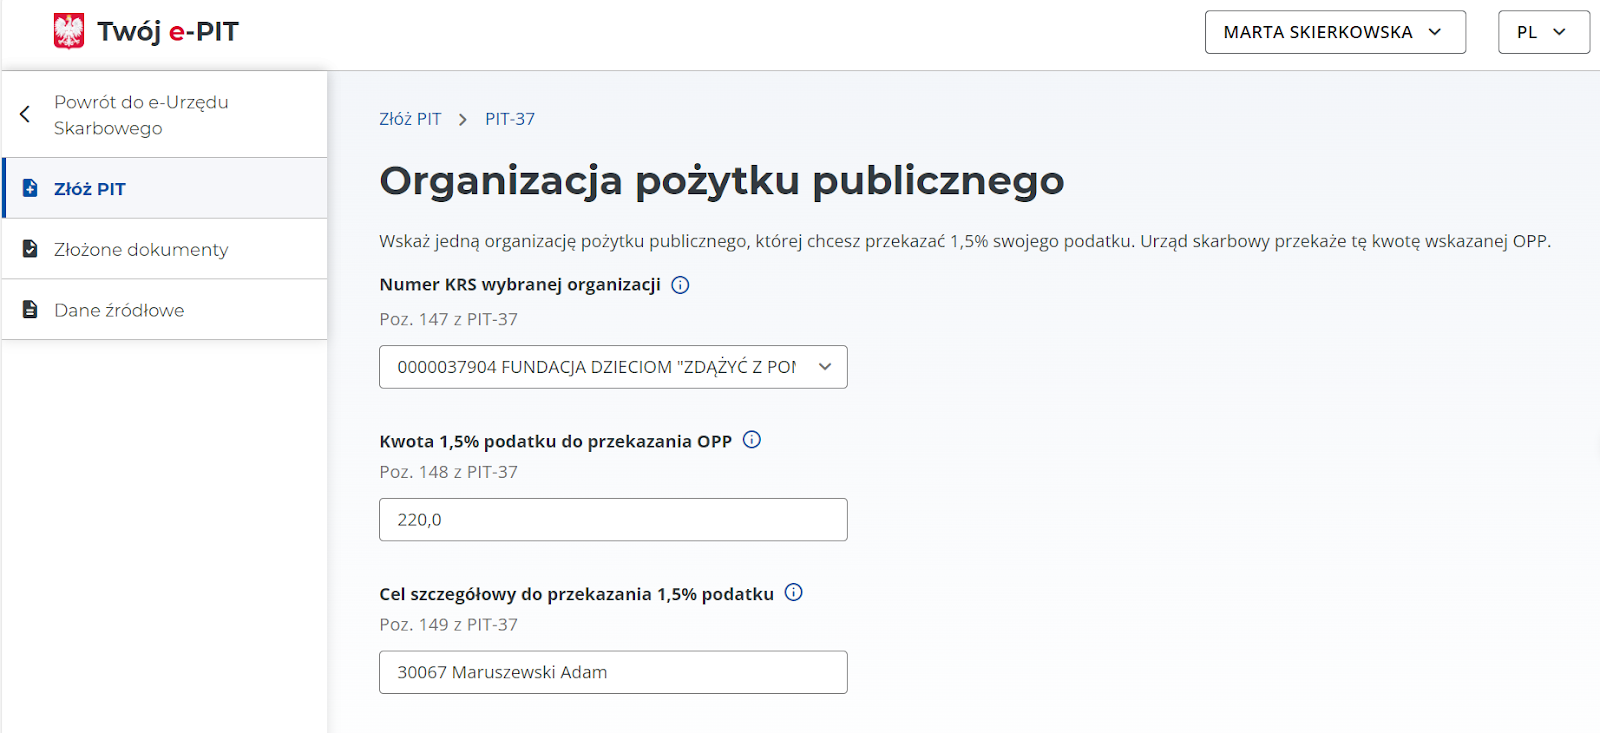
Task: Focus the tax amount field showing 220,0
Action: [x=613, y=520]
